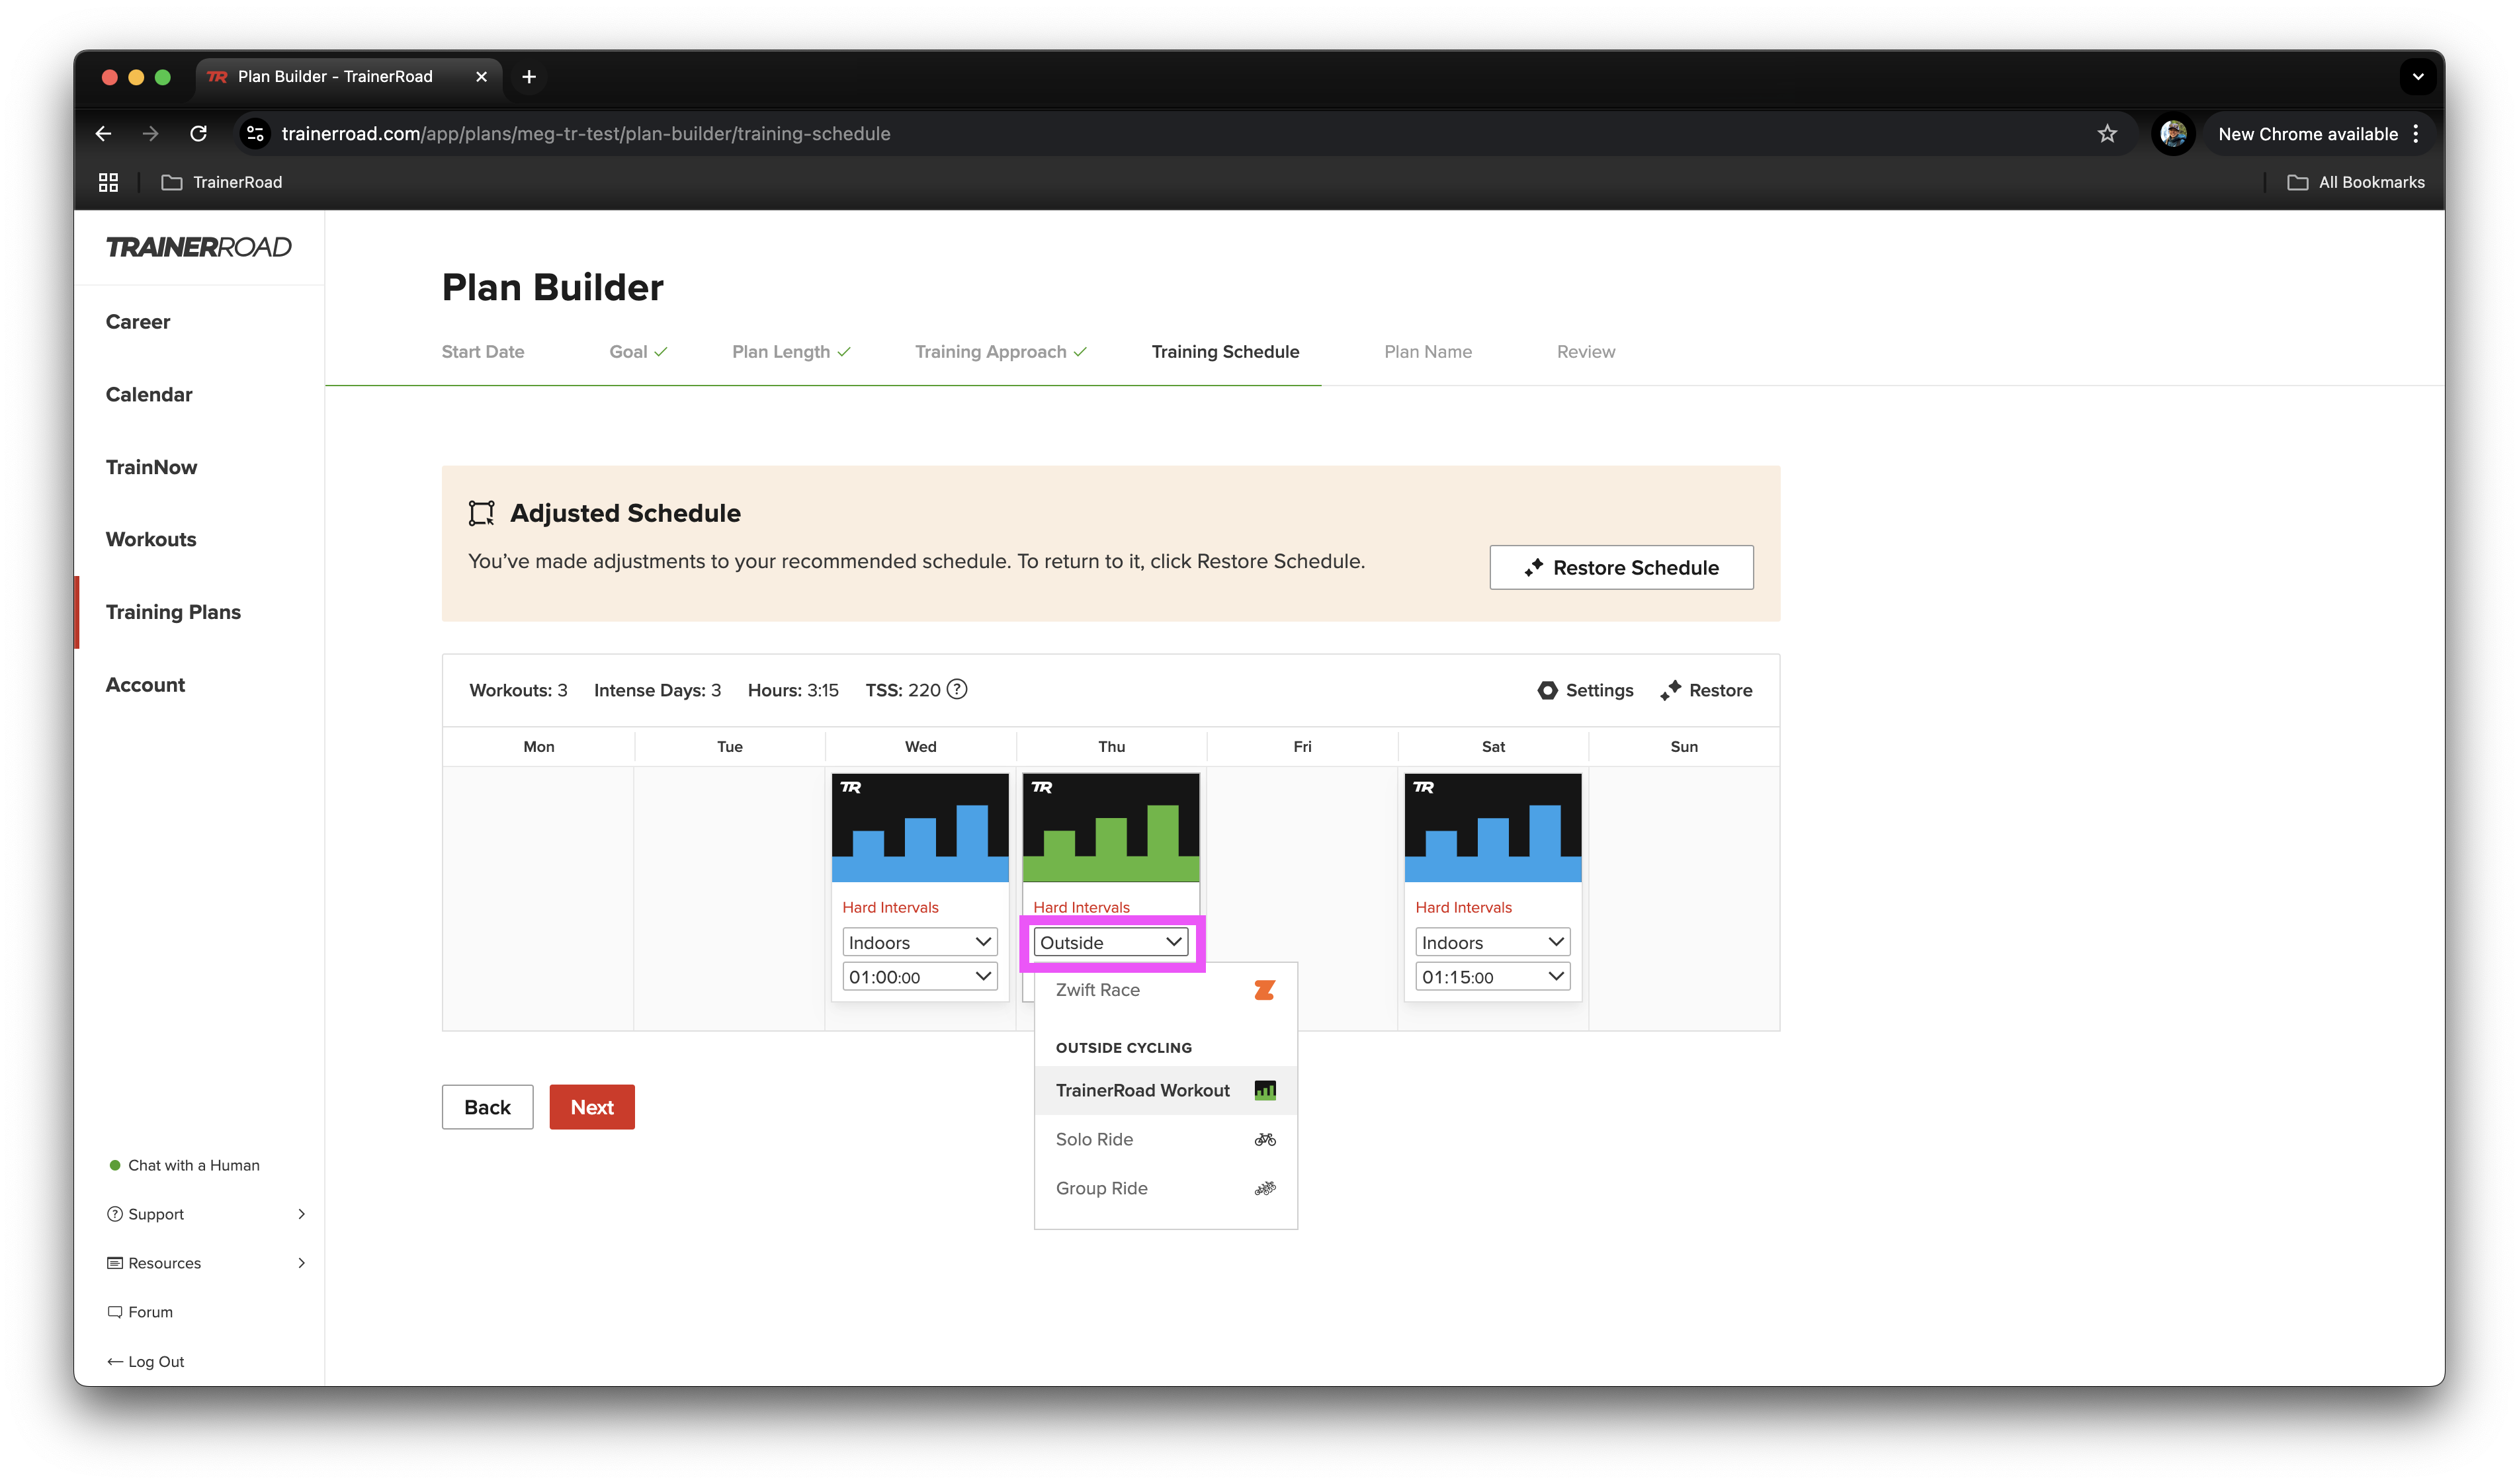
Task: Choose Zwift Race from the dropdown
Action: point(1166,990)
